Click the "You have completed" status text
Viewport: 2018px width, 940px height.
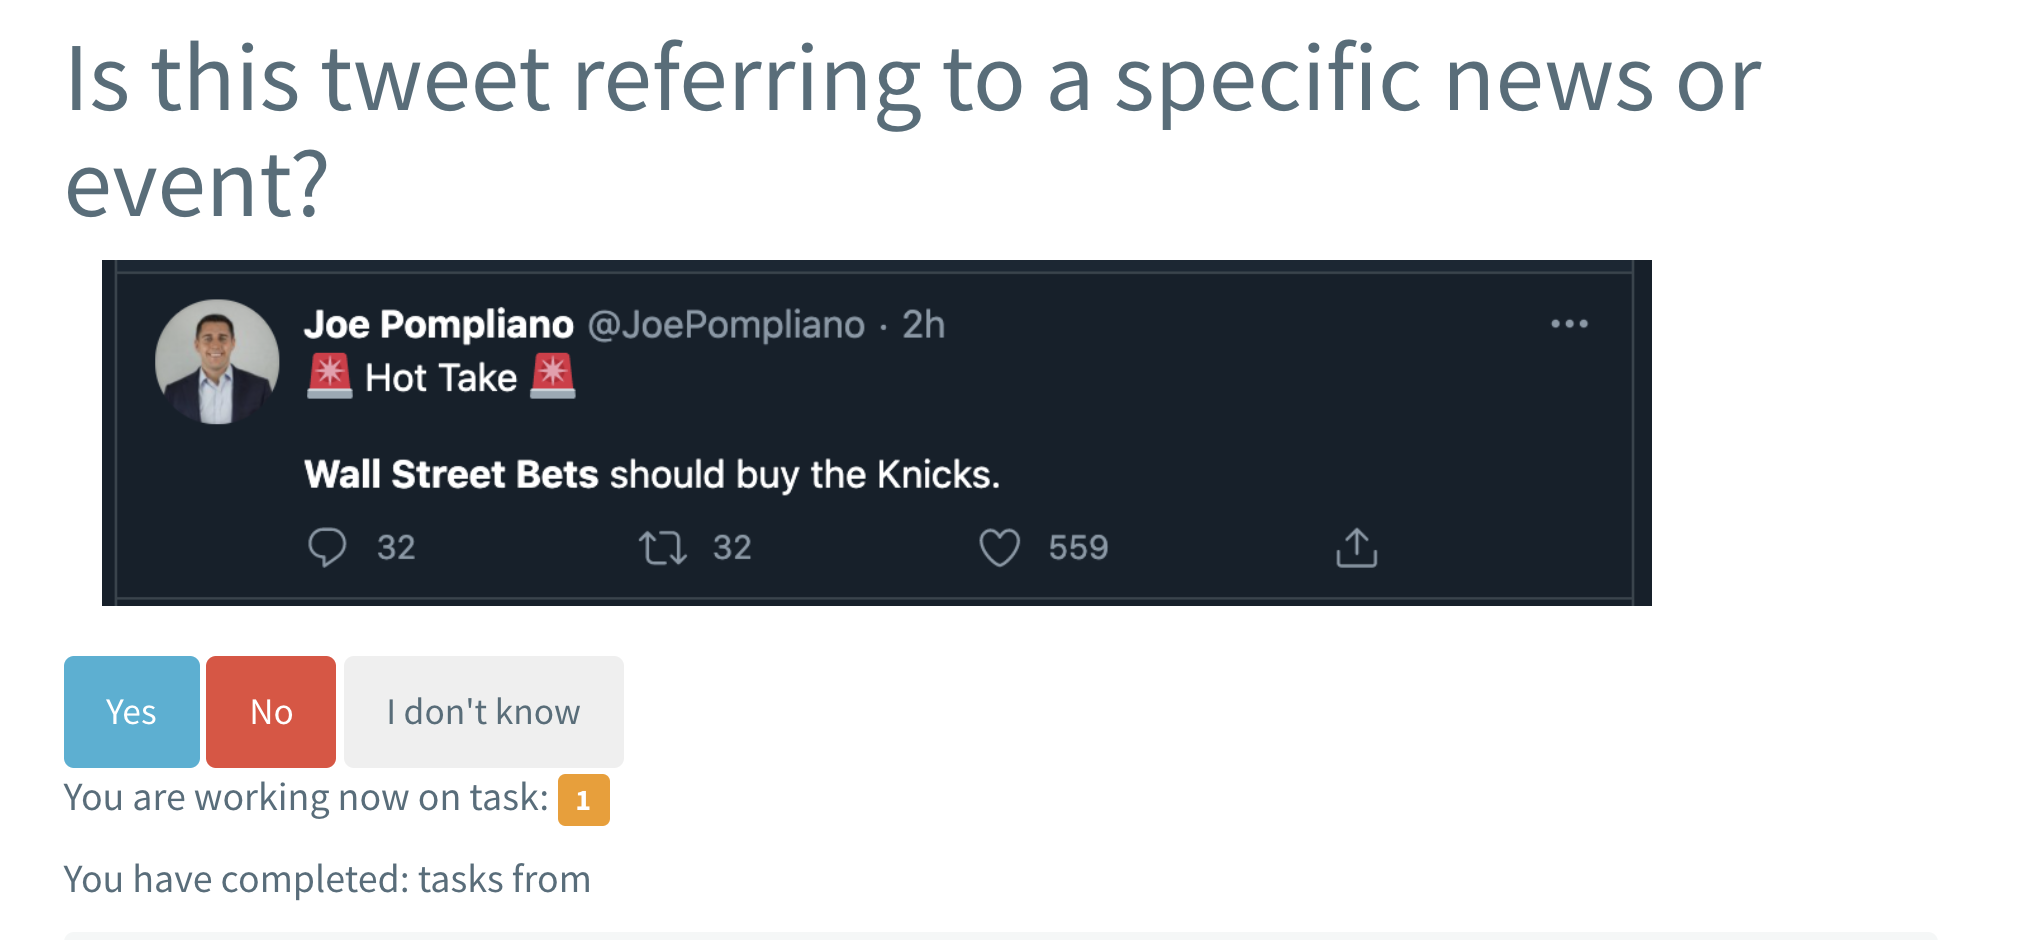point(327,879)
